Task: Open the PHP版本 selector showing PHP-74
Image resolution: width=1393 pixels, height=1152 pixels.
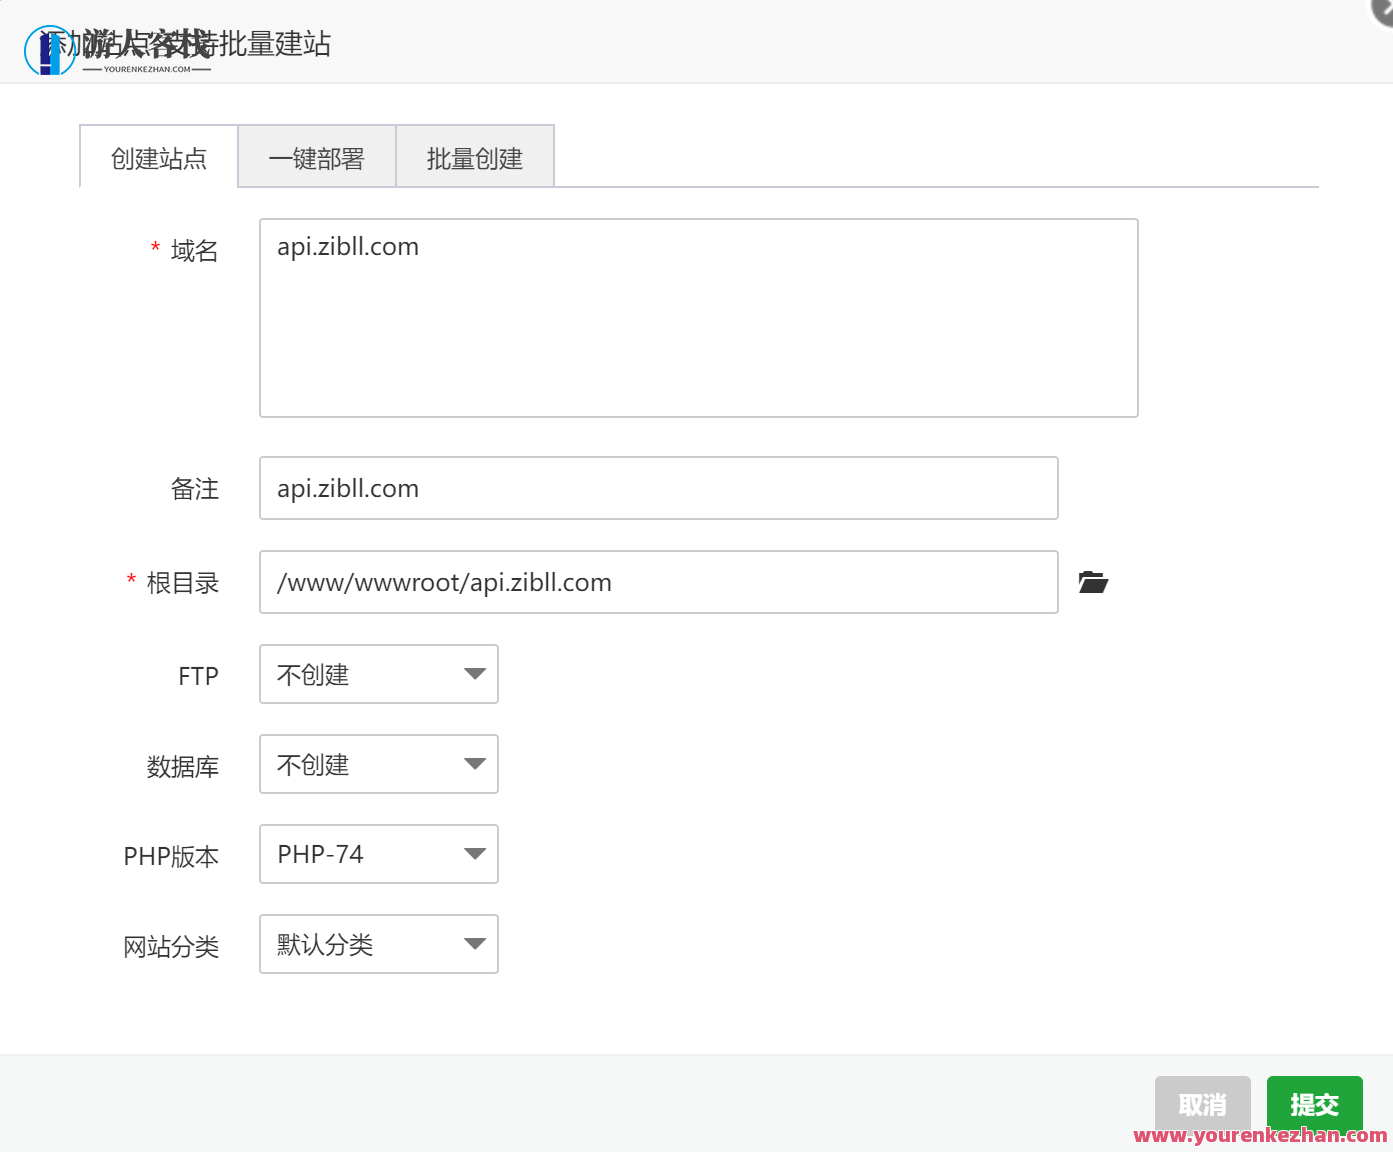Action: tap(378, 854)
